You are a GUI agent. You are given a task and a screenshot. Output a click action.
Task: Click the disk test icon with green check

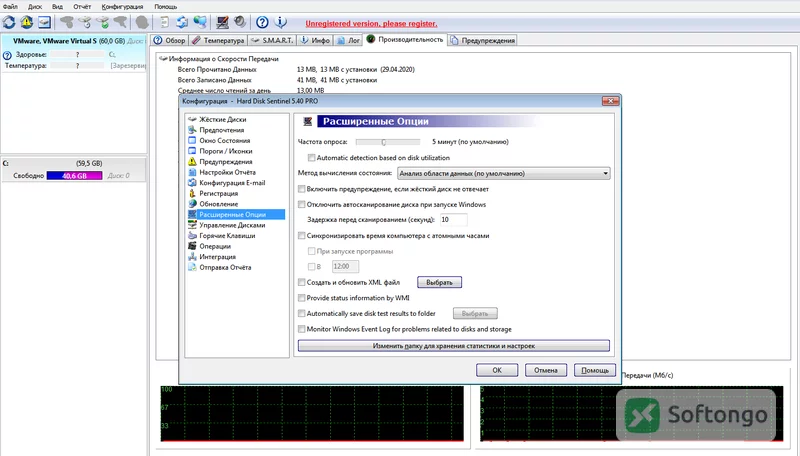click(x=103, y=22)
